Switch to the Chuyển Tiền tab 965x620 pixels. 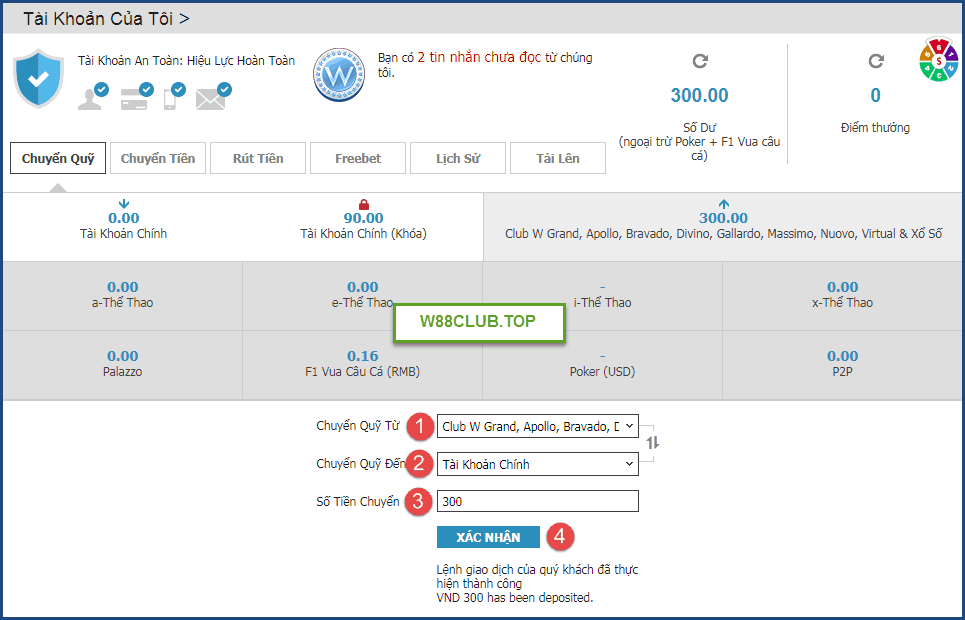pos(158,158)
